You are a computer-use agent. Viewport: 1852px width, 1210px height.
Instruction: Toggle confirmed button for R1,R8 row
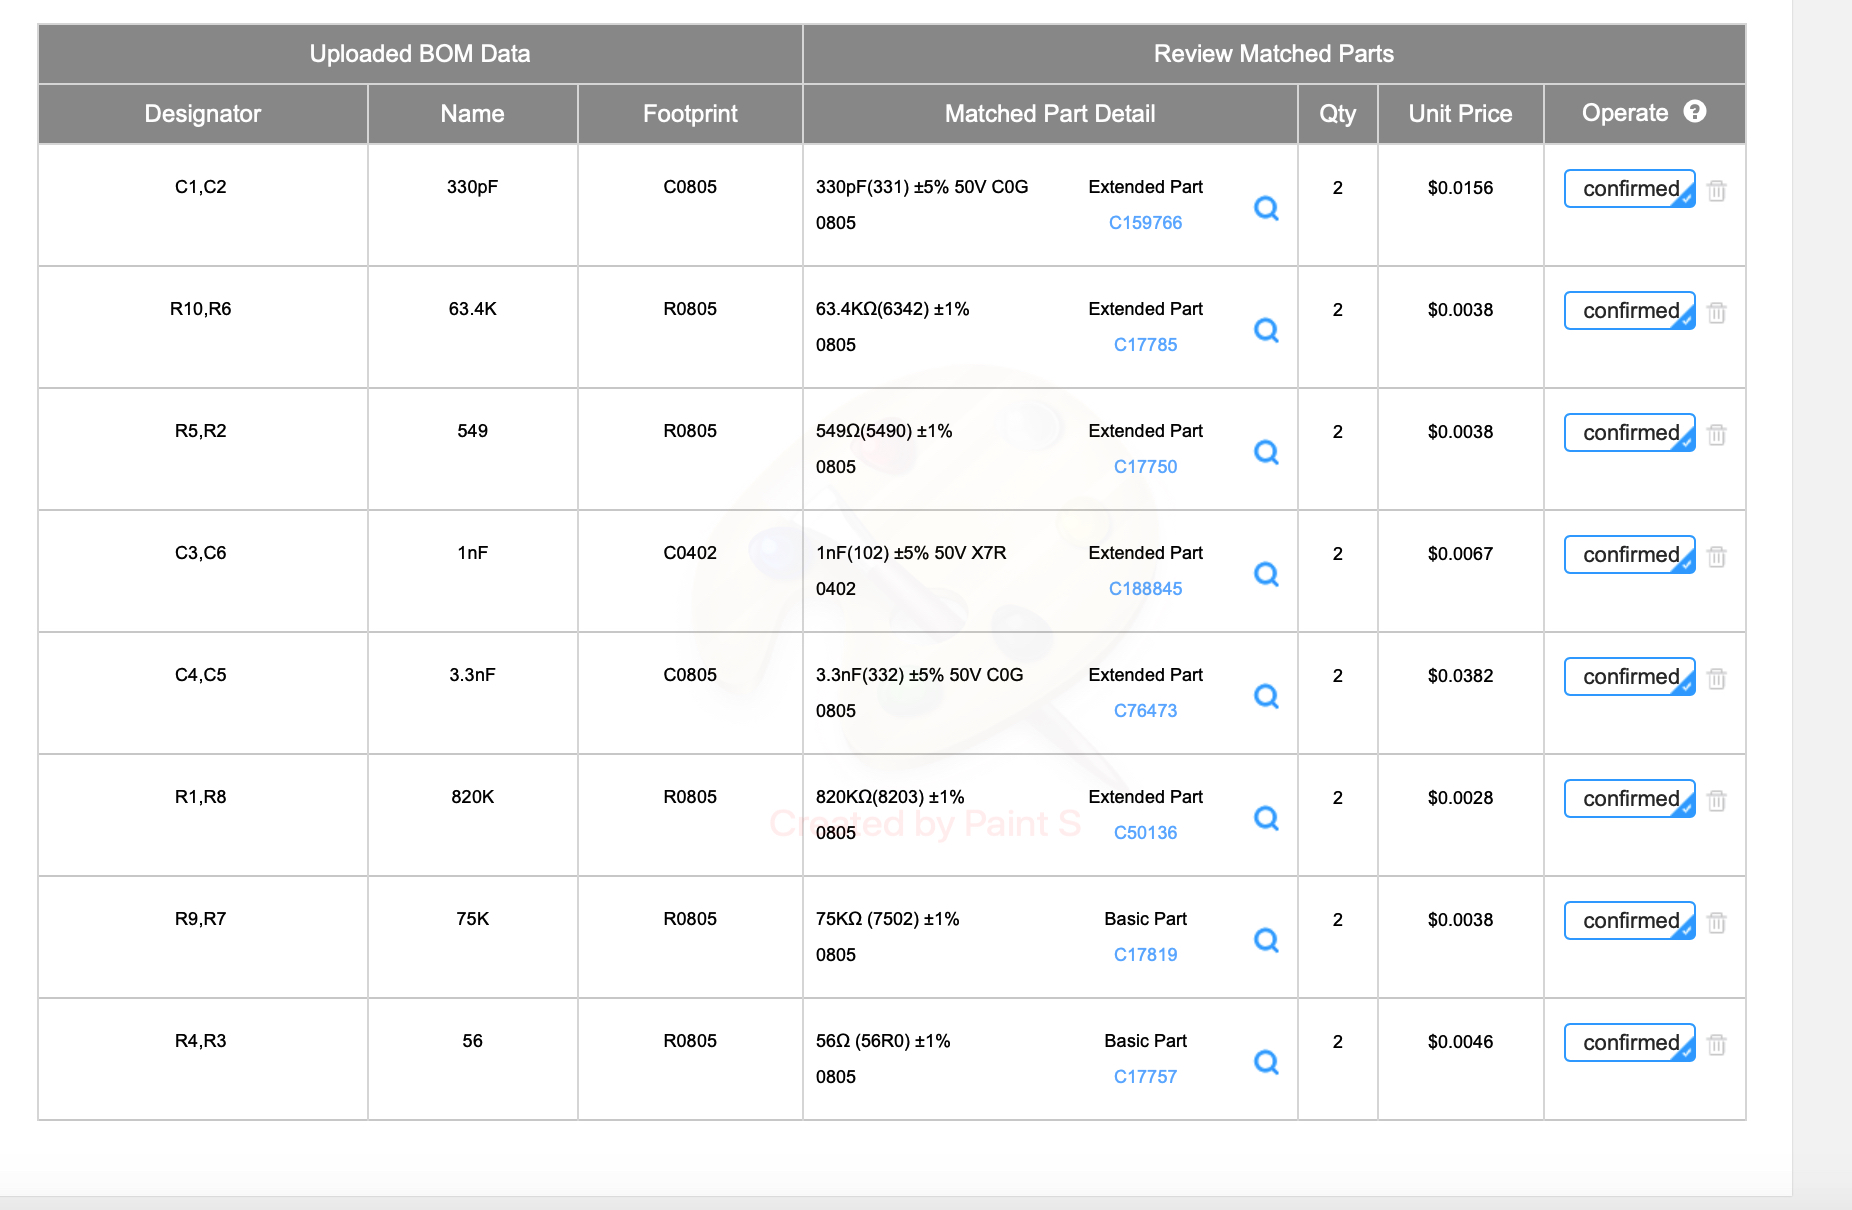1629,799
